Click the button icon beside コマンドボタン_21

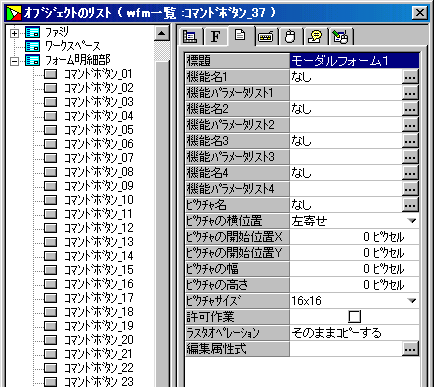50,354
